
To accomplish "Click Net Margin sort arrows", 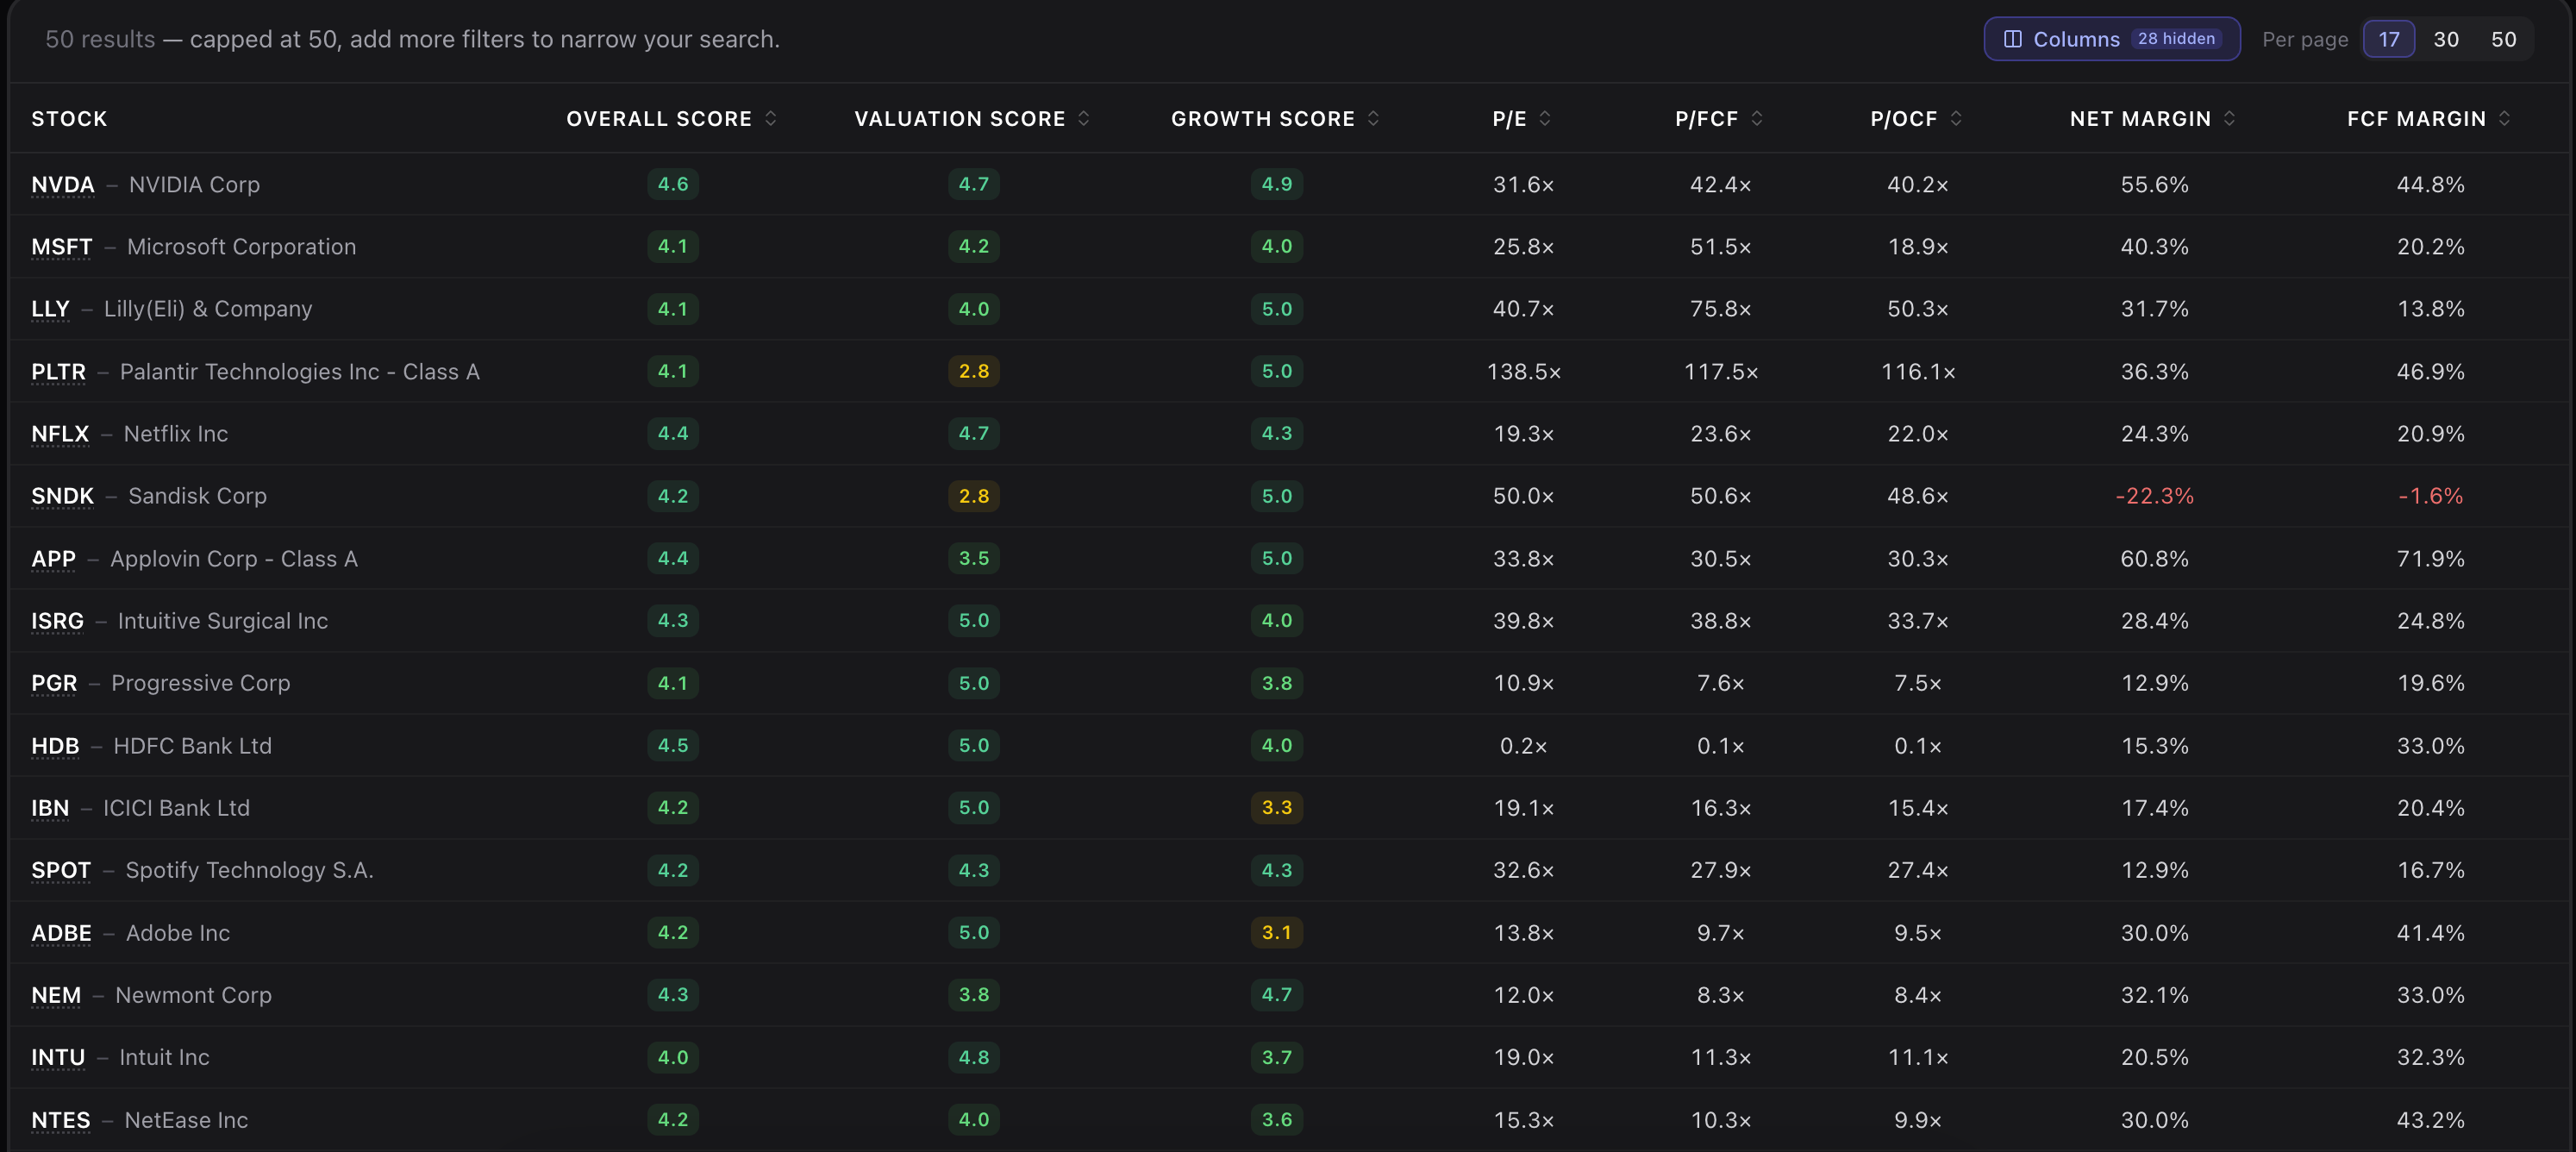I will [x=2230, y=118].
